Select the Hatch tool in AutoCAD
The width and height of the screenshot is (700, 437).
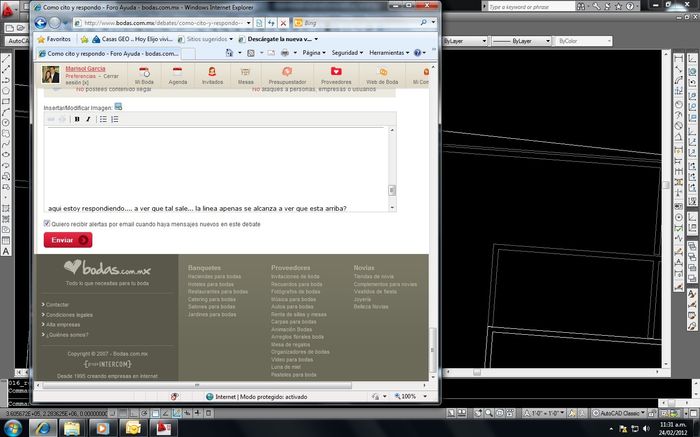pyautogui.click(x=6, y=208)
